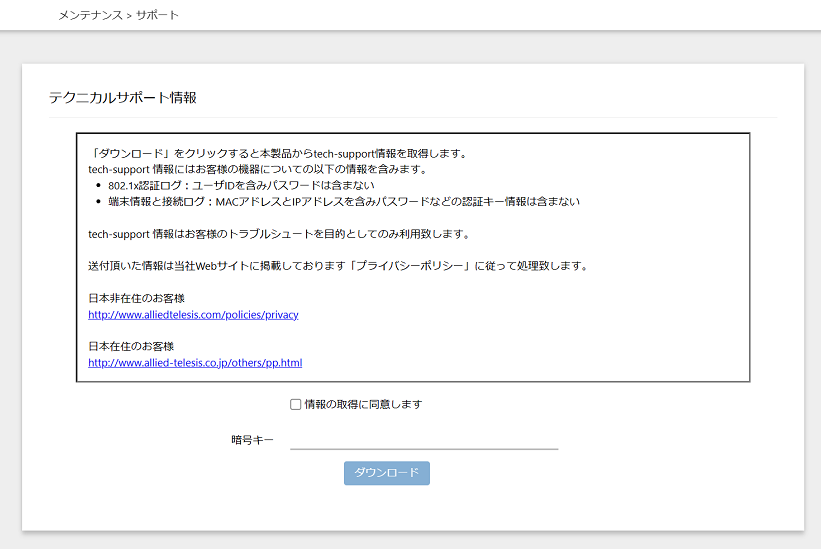Click the sentence mentioning プライバシーポリシー
The height and width of the screenshot is (549, 821).
tap(337, 266)
